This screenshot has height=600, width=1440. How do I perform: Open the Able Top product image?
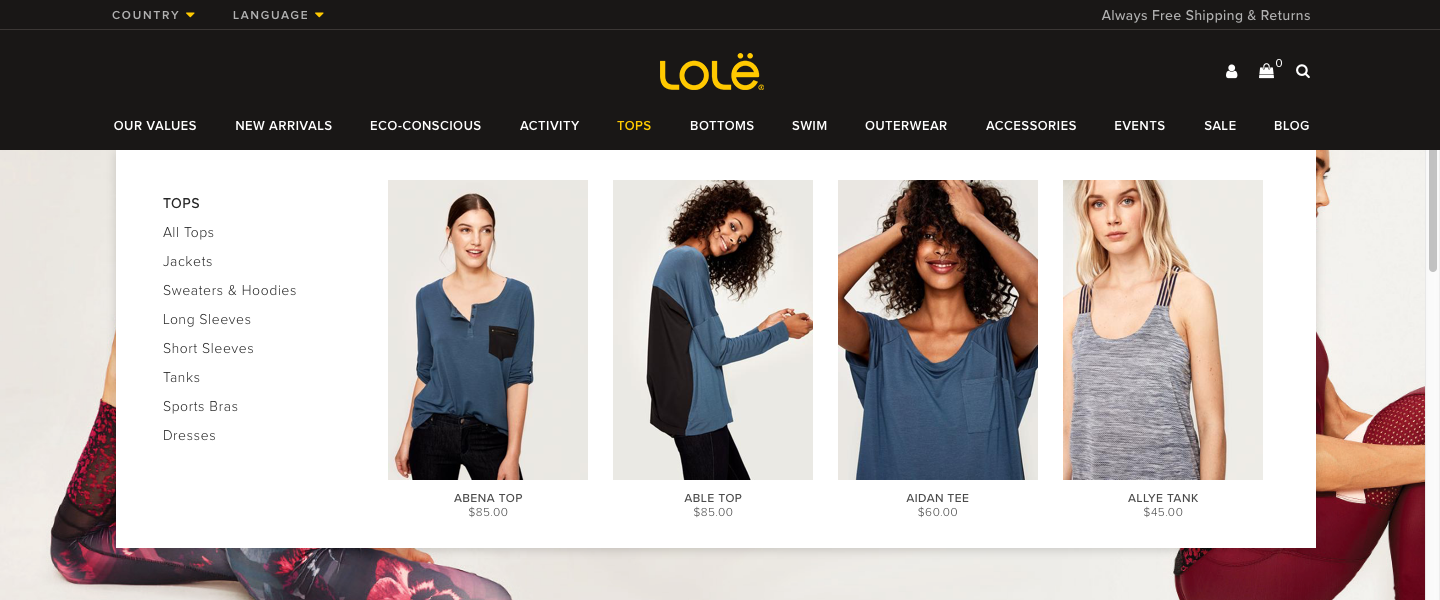click(x=713, y=330)
